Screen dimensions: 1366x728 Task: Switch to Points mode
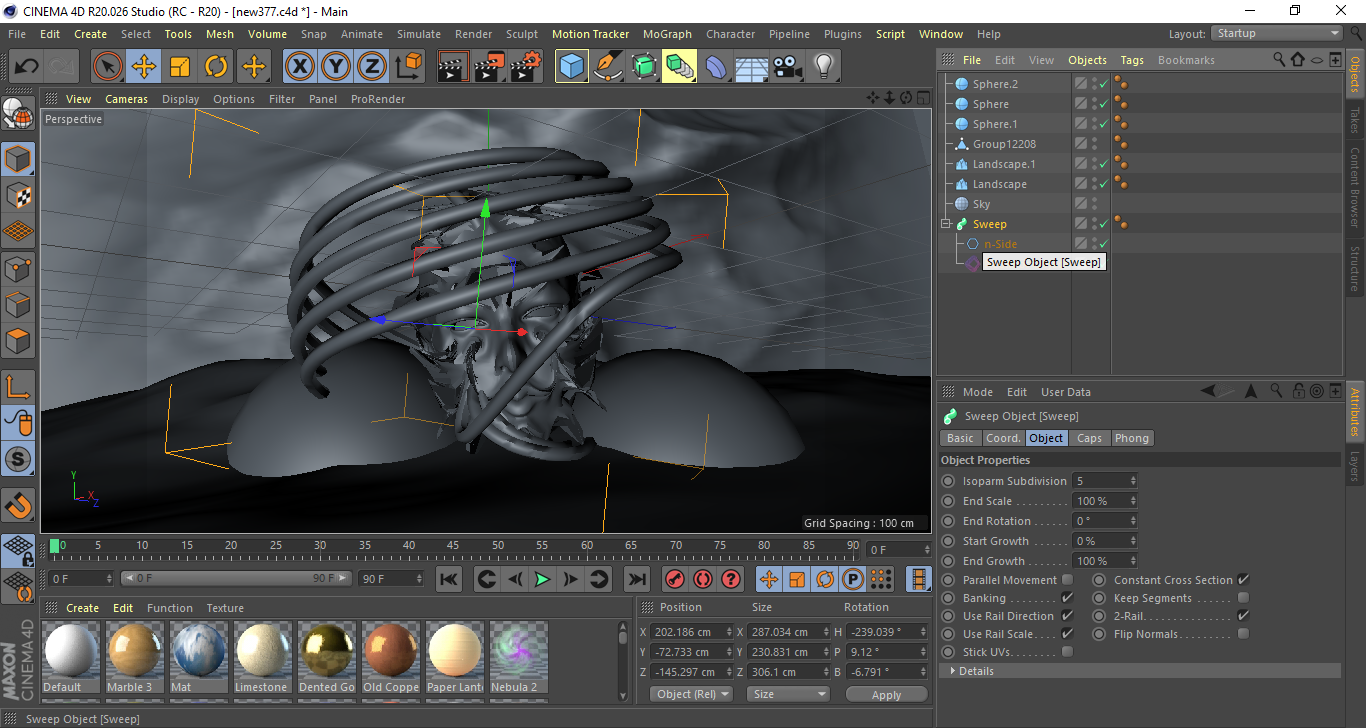tap(19, 268)
